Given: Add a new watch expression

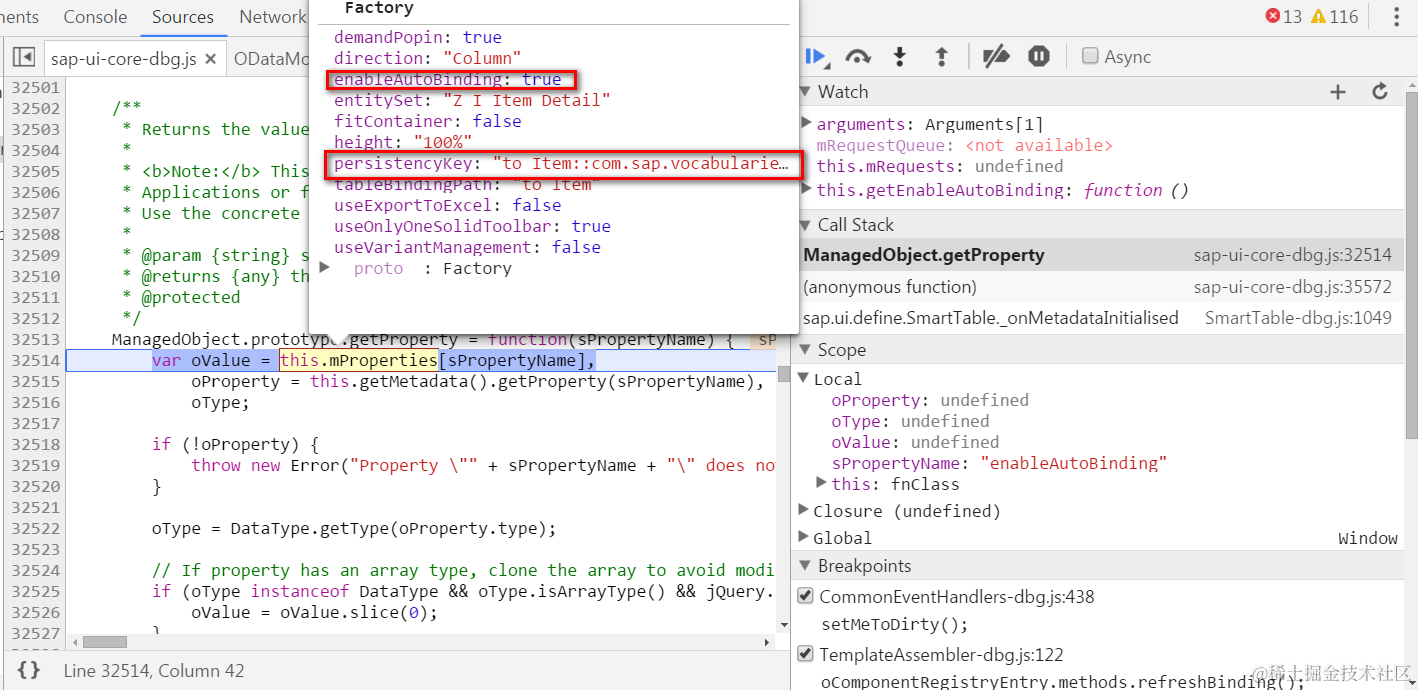Looking at the screenshot, I should (x=1338, y=92).
